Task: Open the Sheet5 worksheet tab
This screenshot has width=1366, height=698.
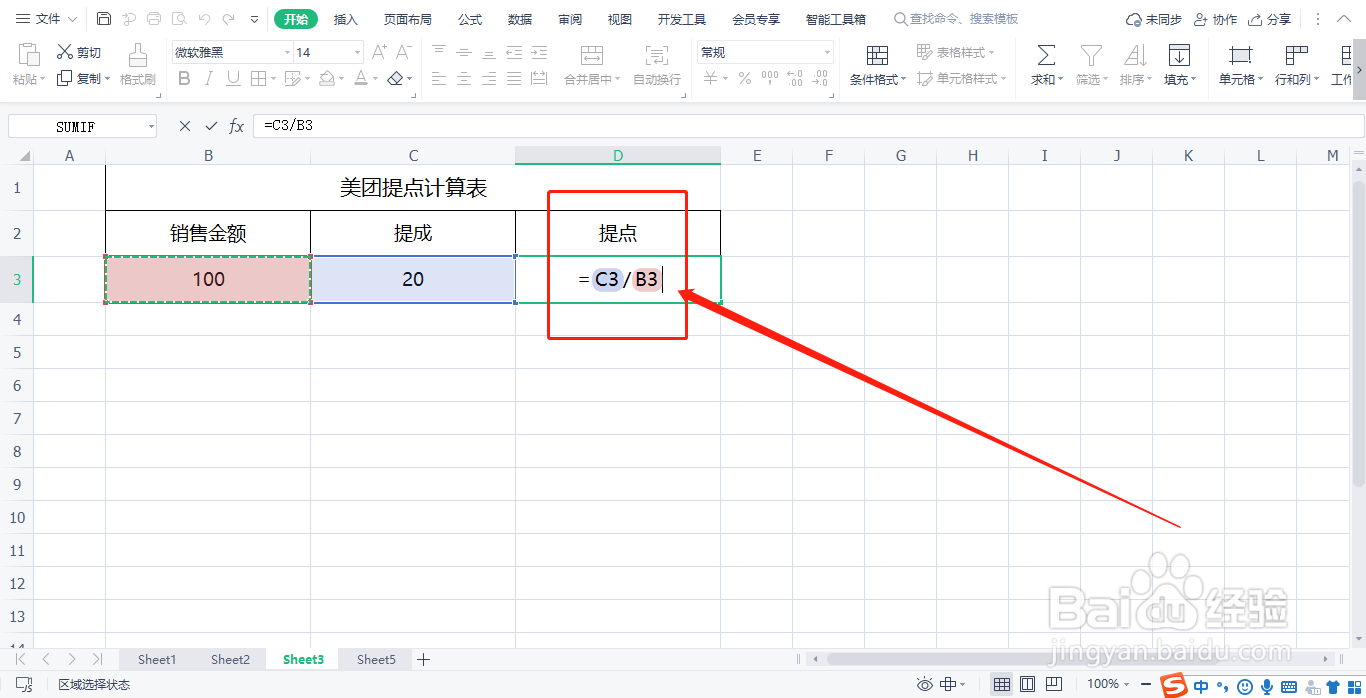Action: point(376,659)
